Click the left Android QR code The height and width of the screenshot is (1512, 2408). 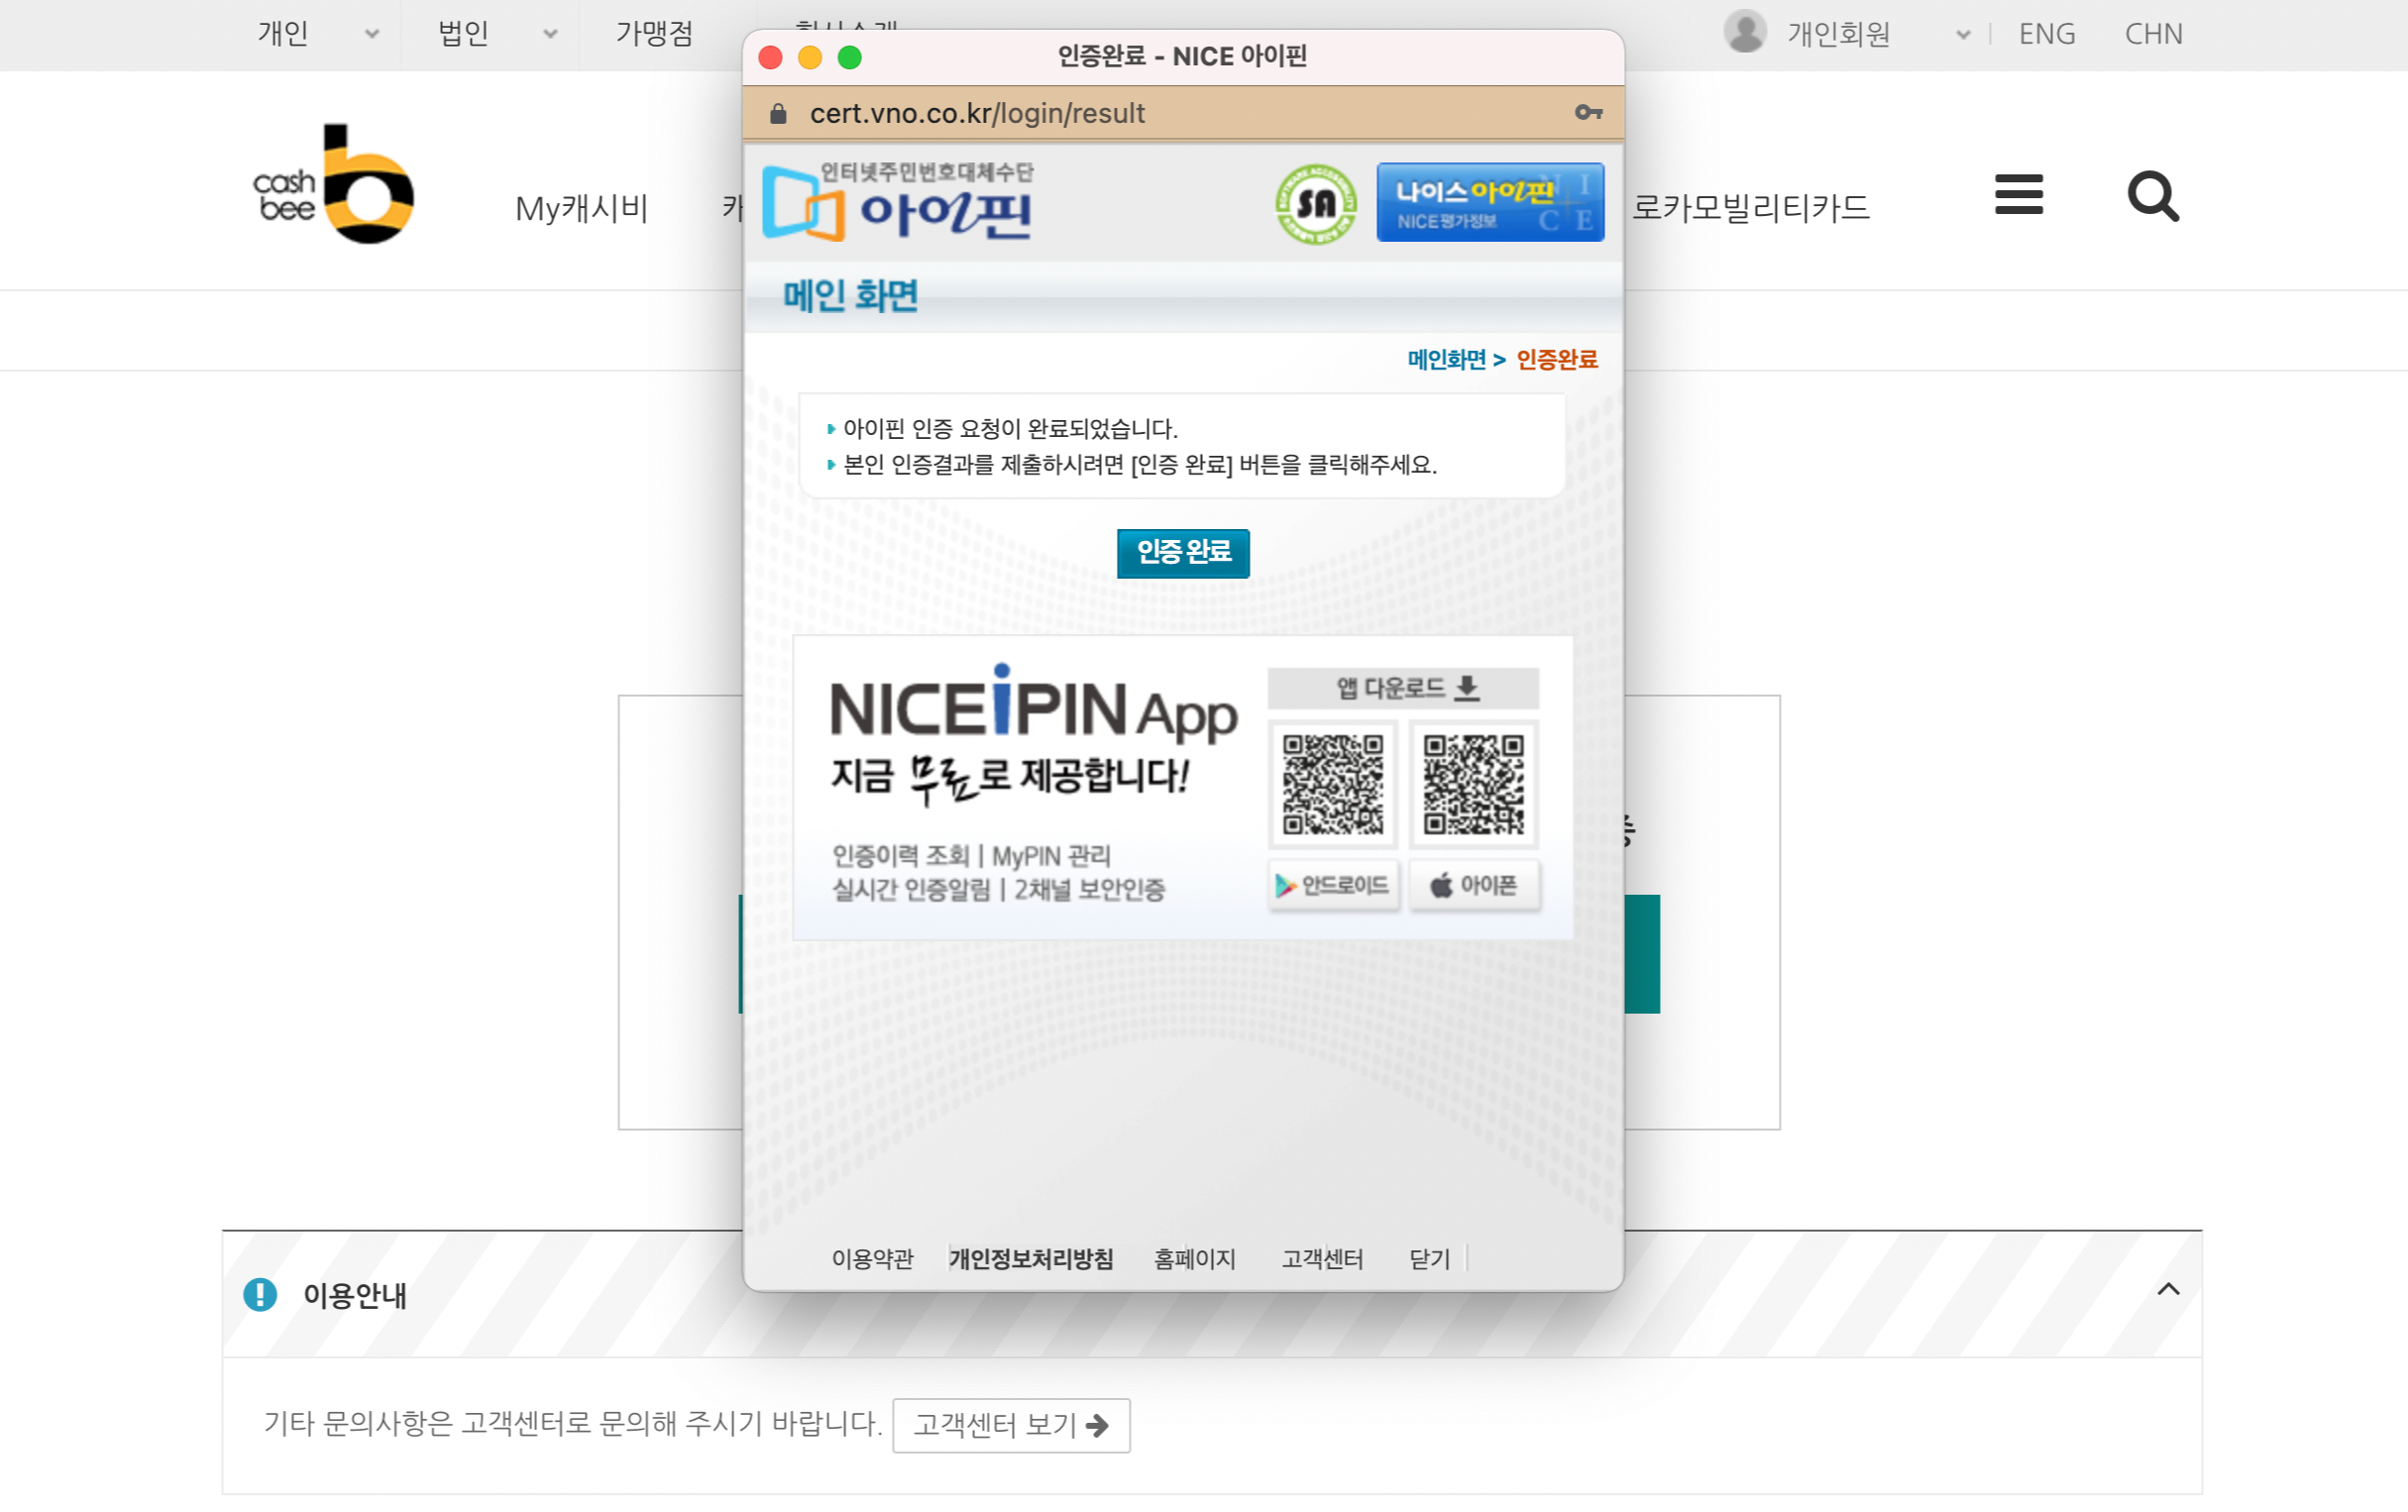point(1333,785)
